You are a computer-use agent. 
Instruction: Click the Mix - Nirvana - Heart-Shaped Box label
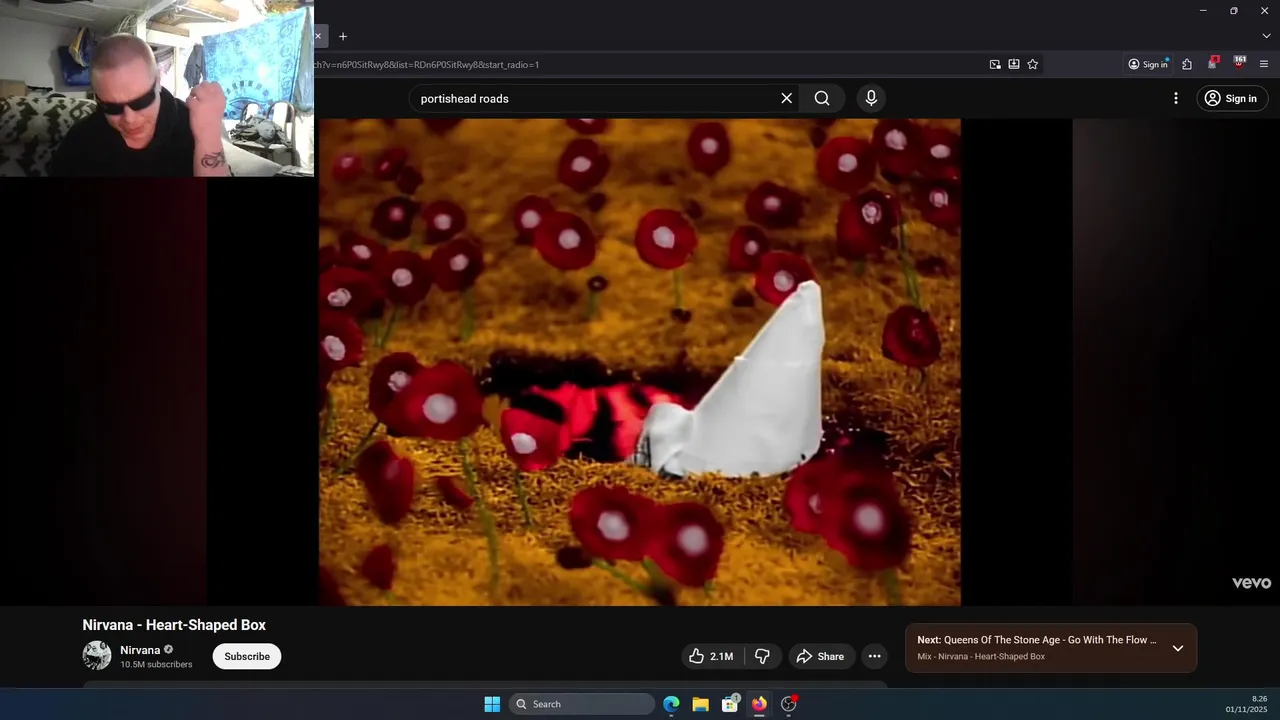(x=981, y=657)
